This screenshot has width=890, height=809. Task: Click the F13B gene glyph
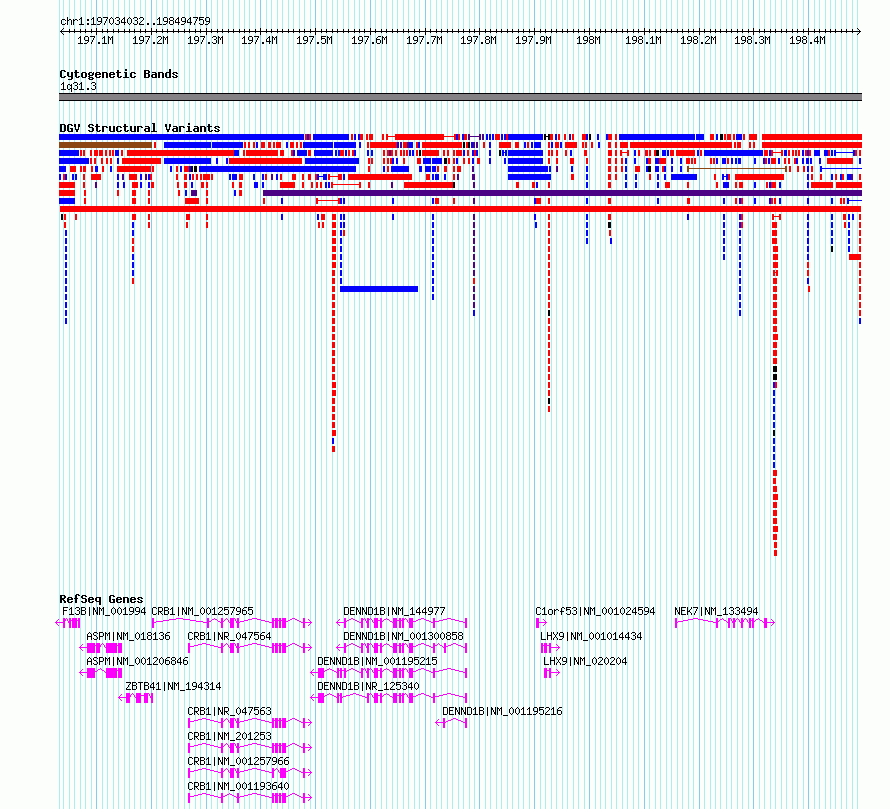(68, 623)
